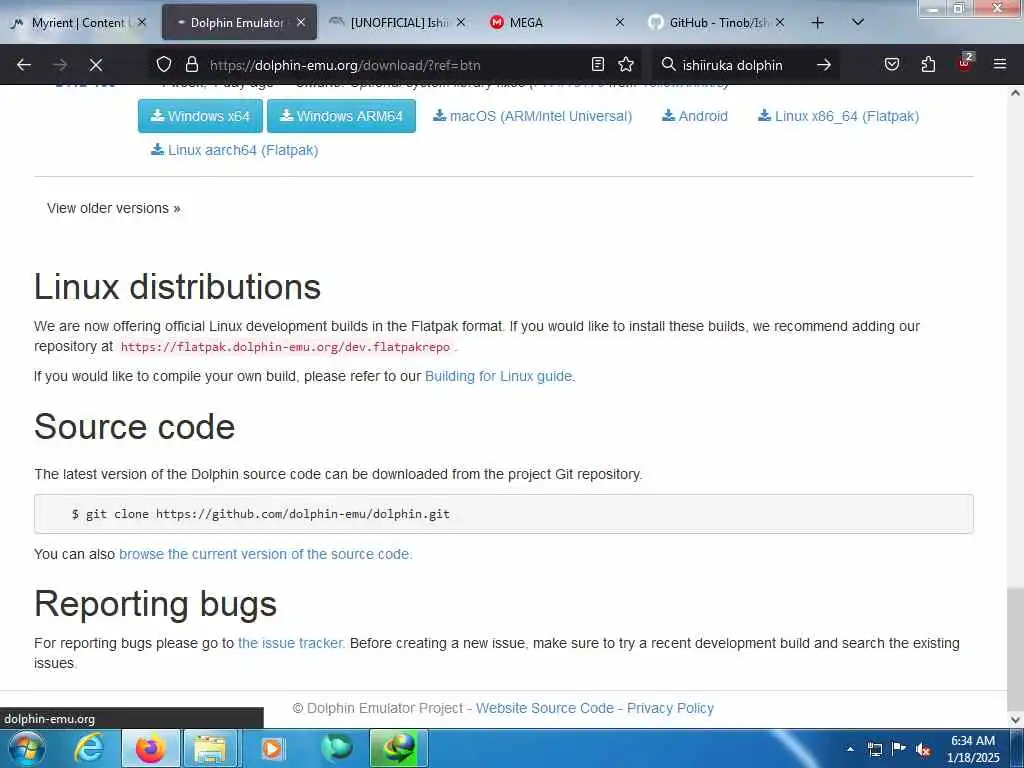Toggle reader view icon in address bar
Screen dimensions: 1024x768
click(x=598, y=64)
